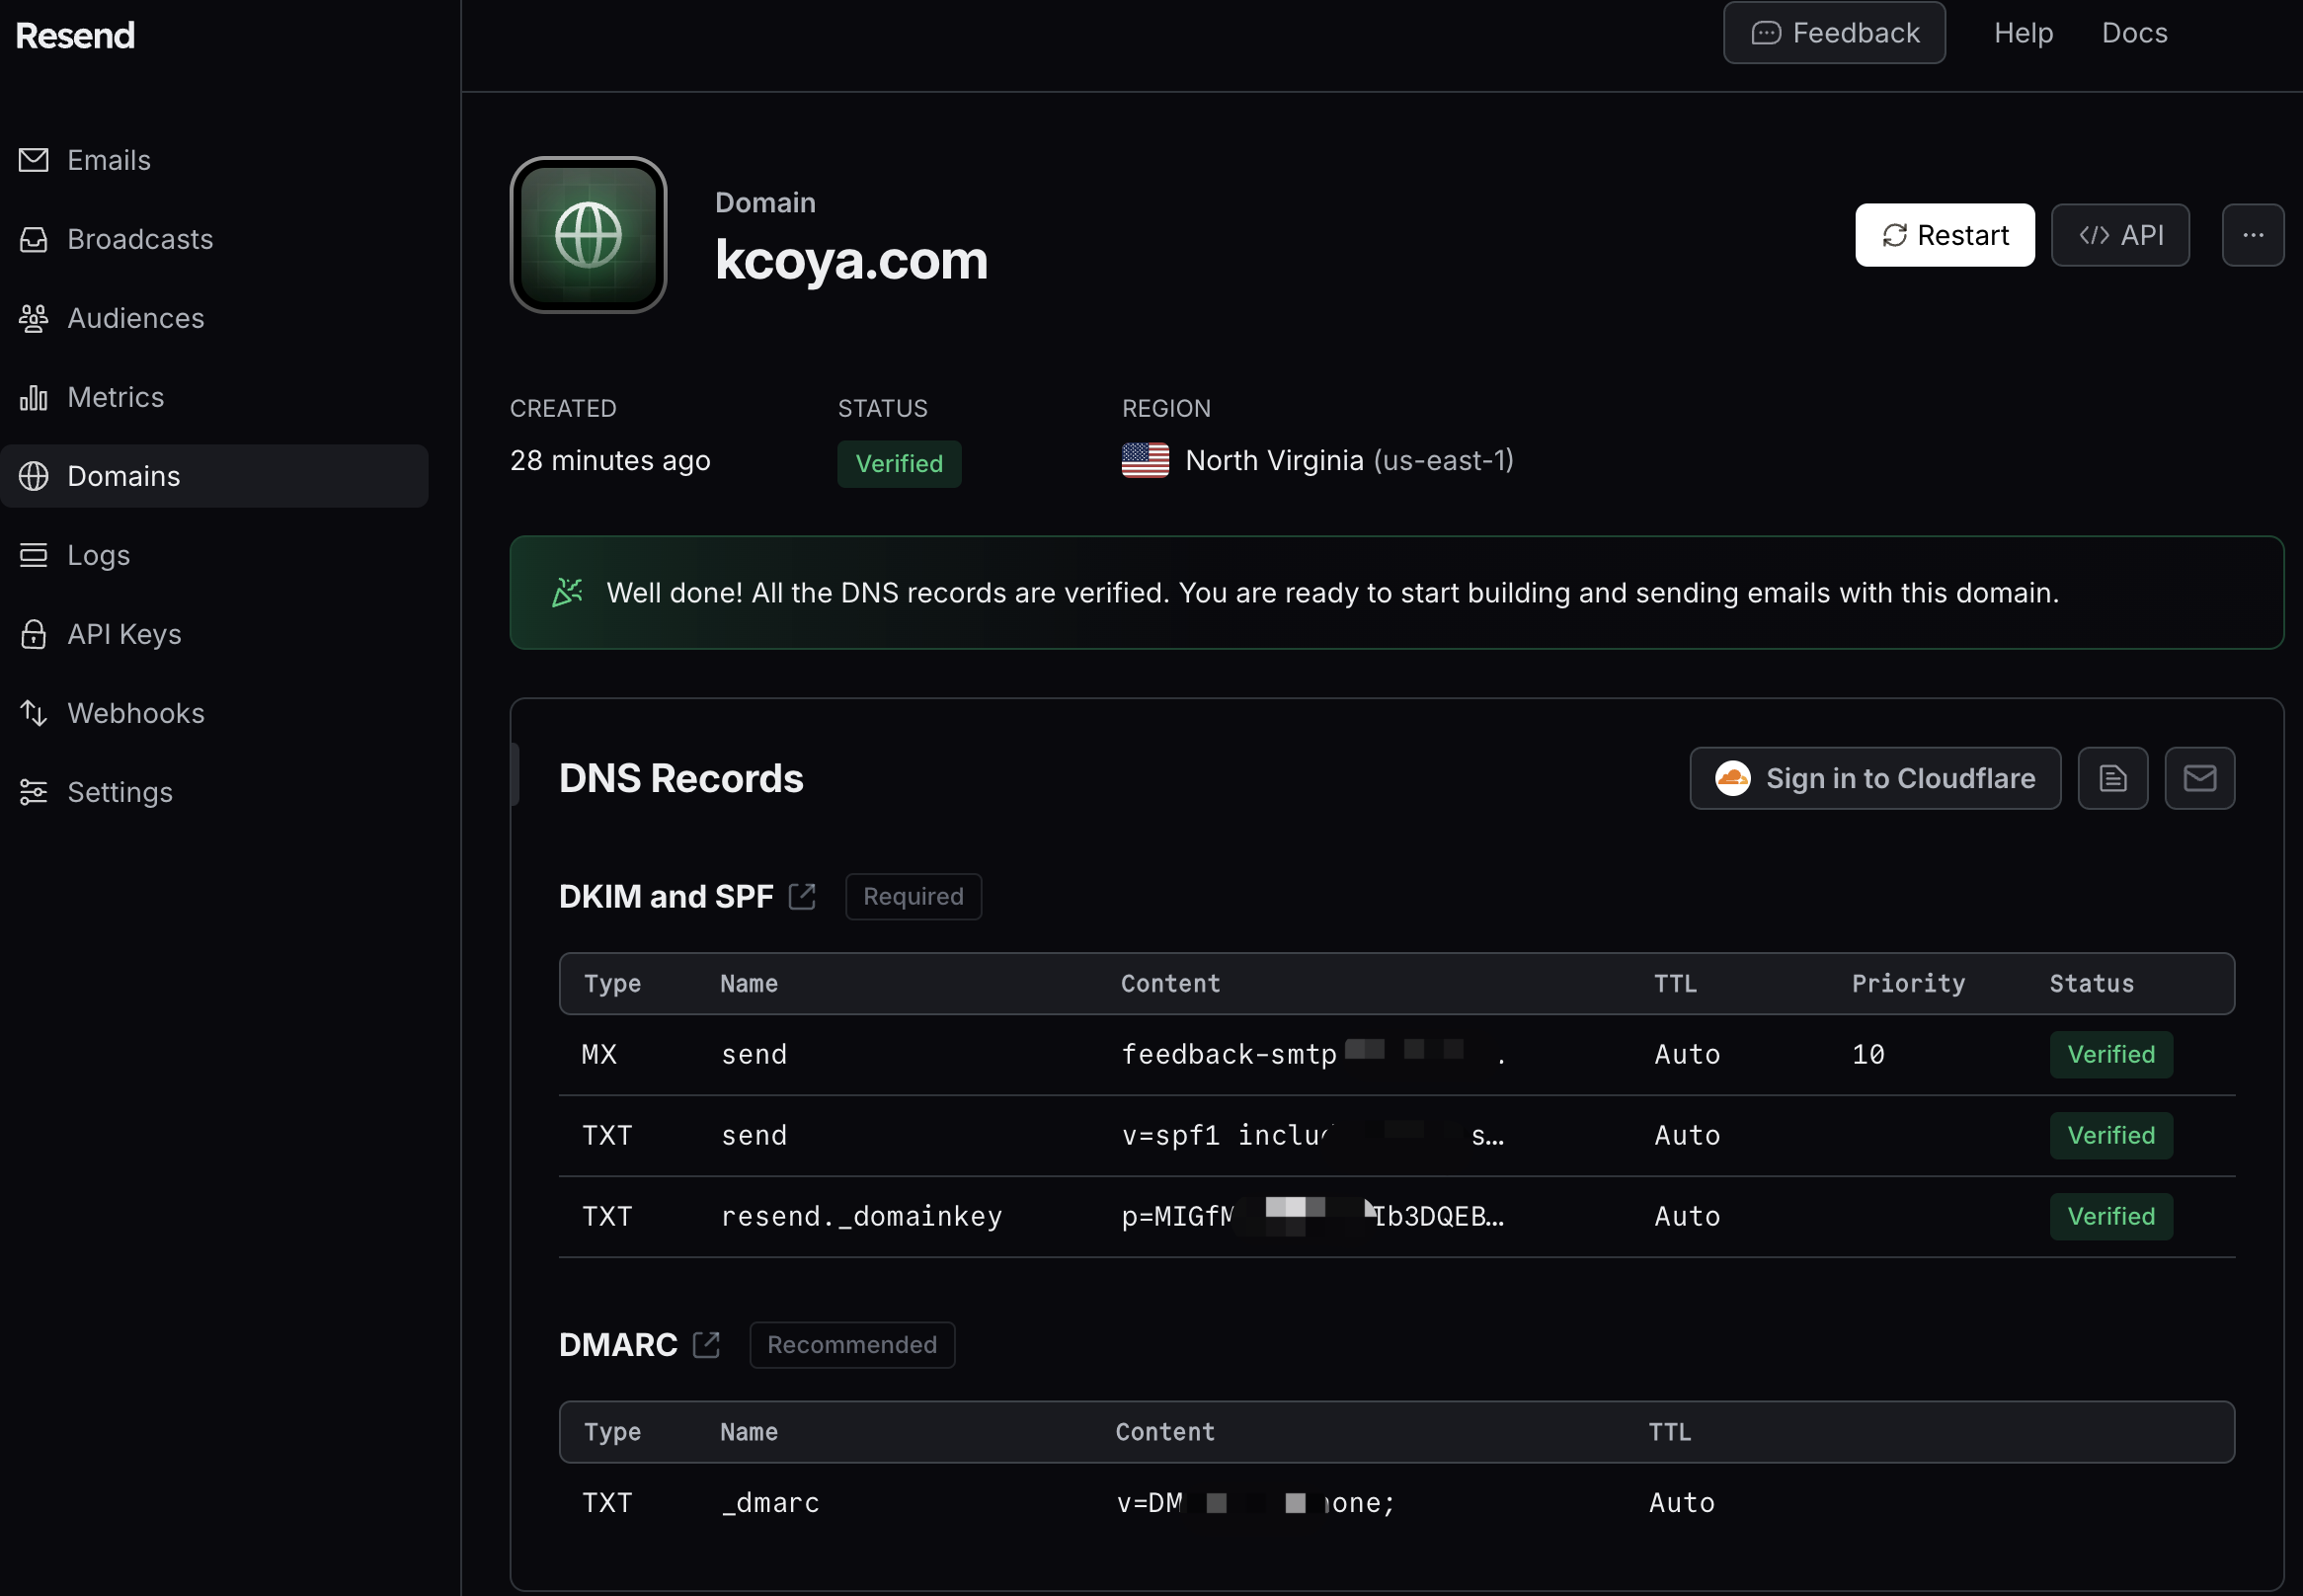
Task: Click the API code button
Action: 2120,235
